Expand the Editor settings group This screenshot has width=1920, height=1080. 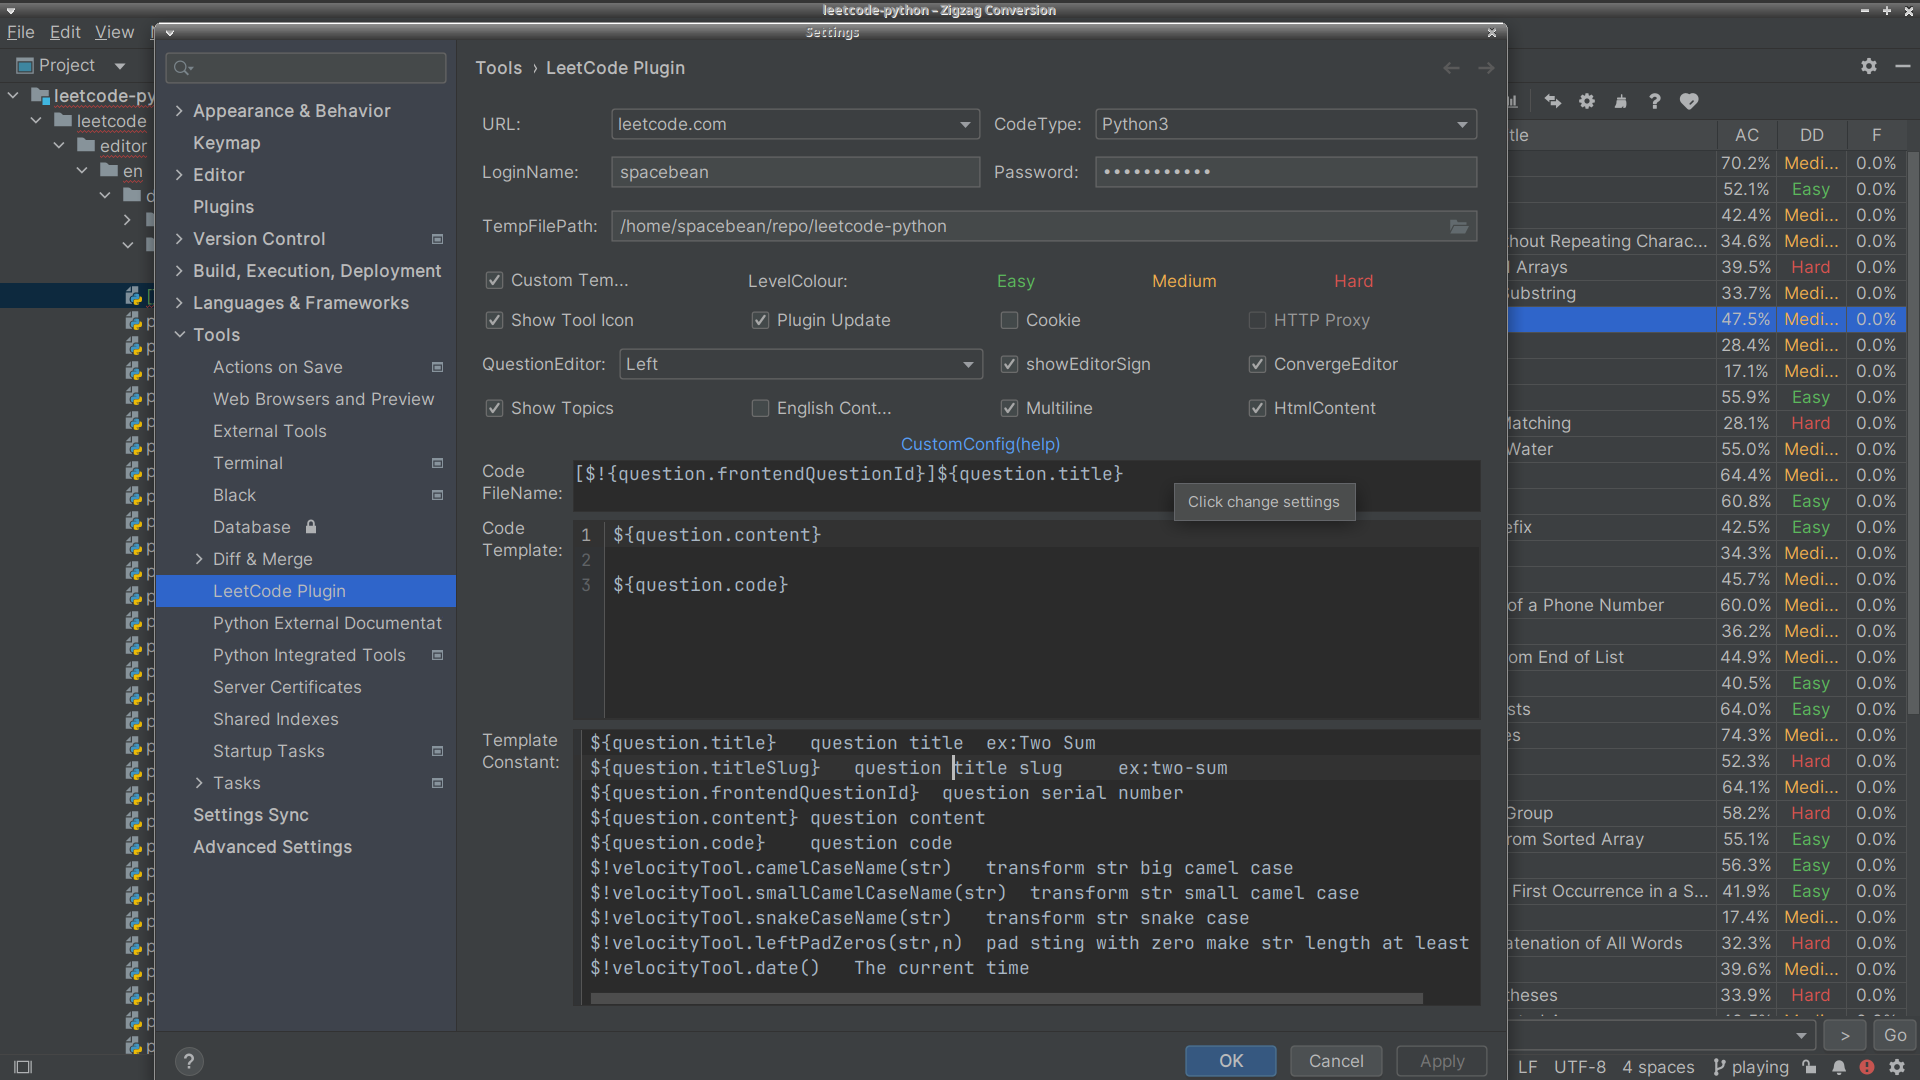[x=179, y=175]
